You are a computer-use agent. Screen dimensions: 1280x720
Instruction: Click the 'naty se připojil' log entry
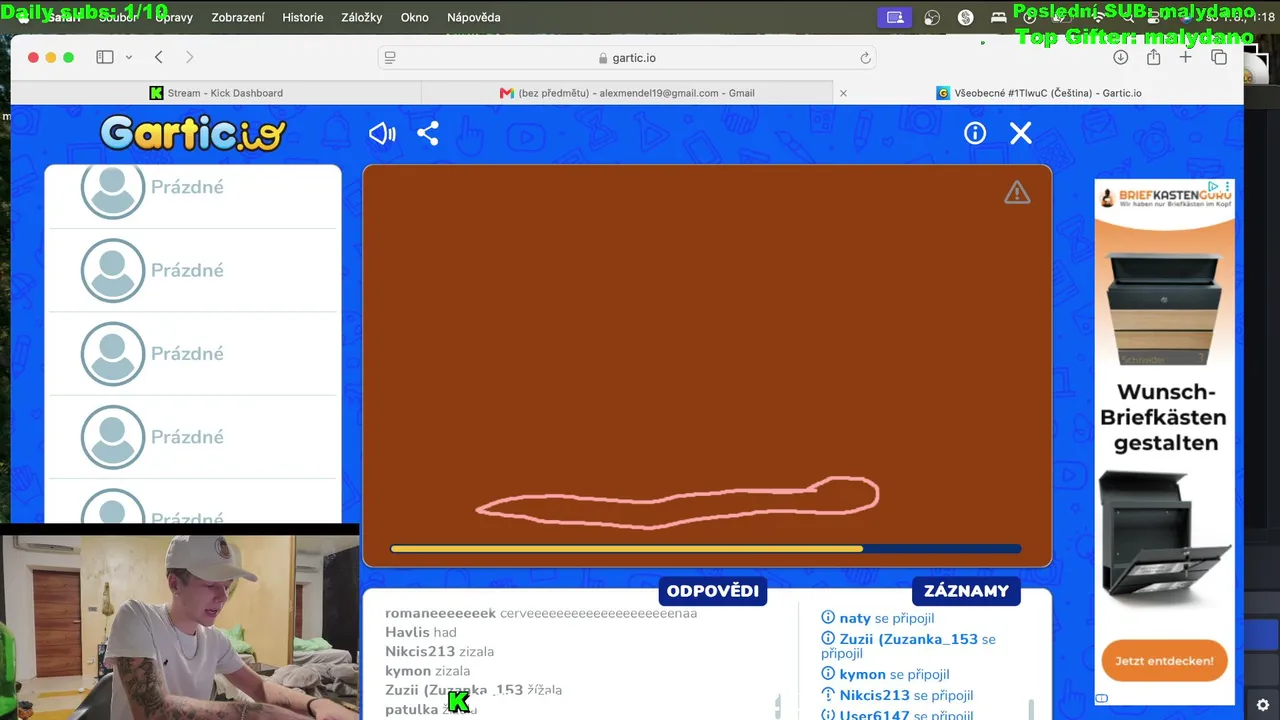pos(878,619)
